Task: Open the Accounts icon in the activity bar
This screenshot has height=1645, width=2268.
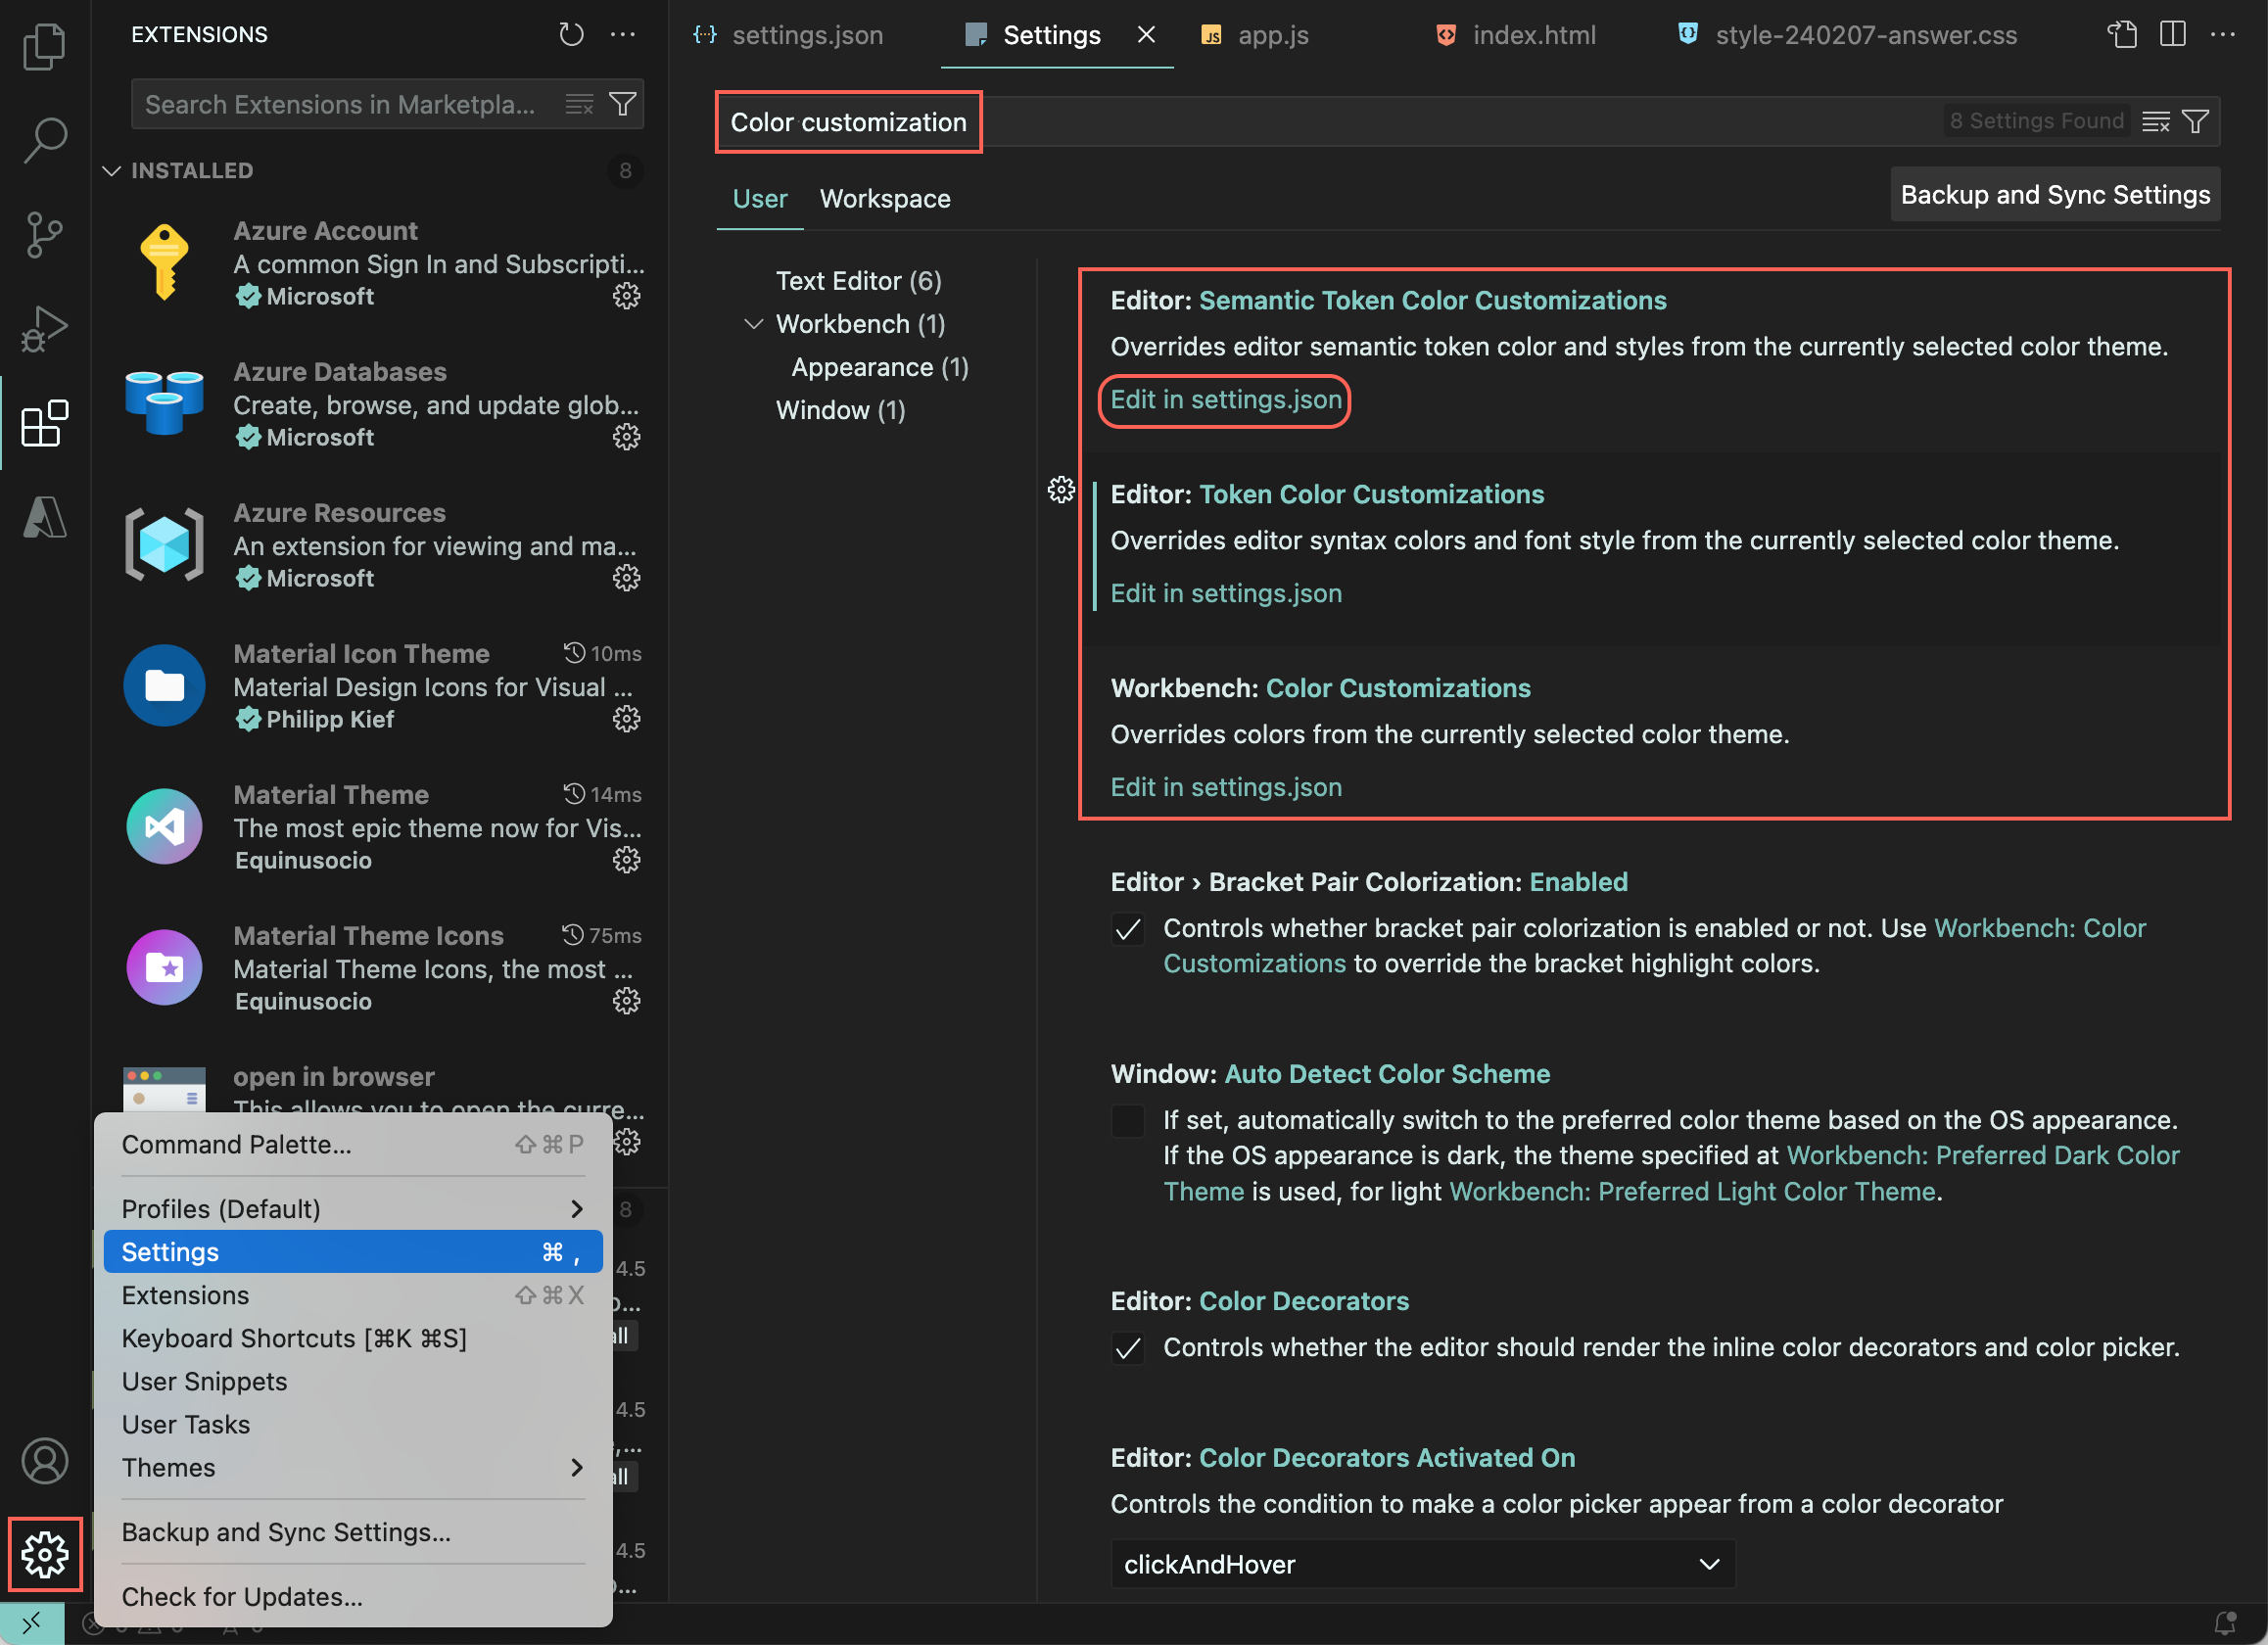Action: (44, 1460)
